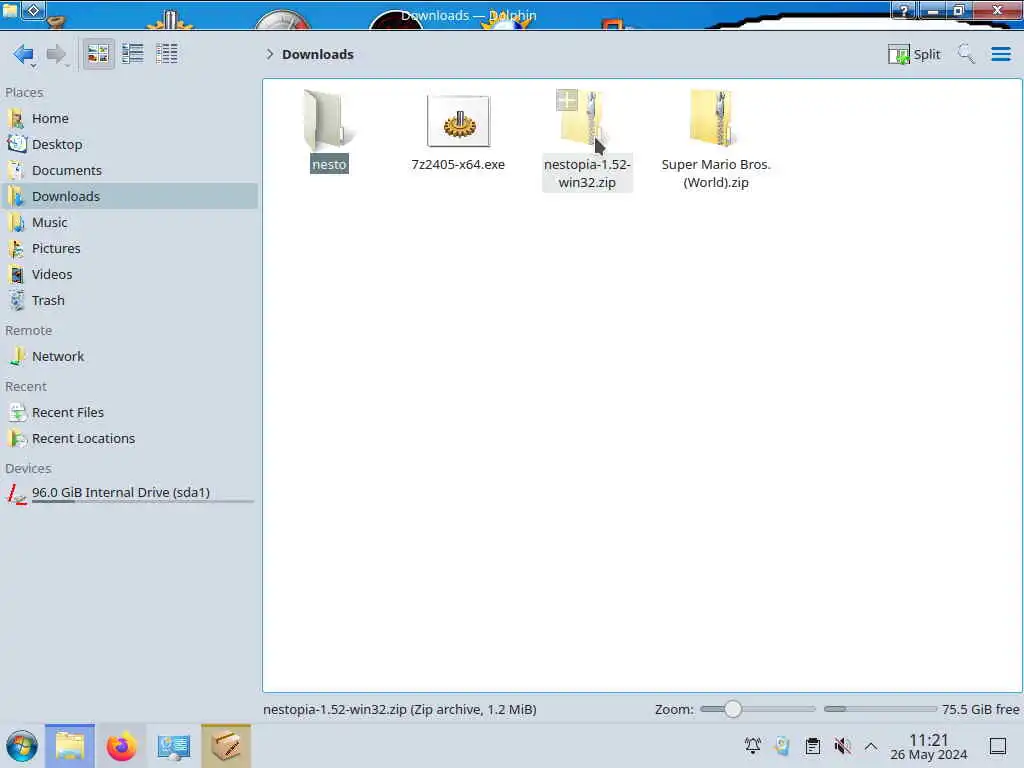Viewport: 1024px width, 768px height.
Task: Click the Devices section header
Action: pyautogui.click(x=28, y=468)
